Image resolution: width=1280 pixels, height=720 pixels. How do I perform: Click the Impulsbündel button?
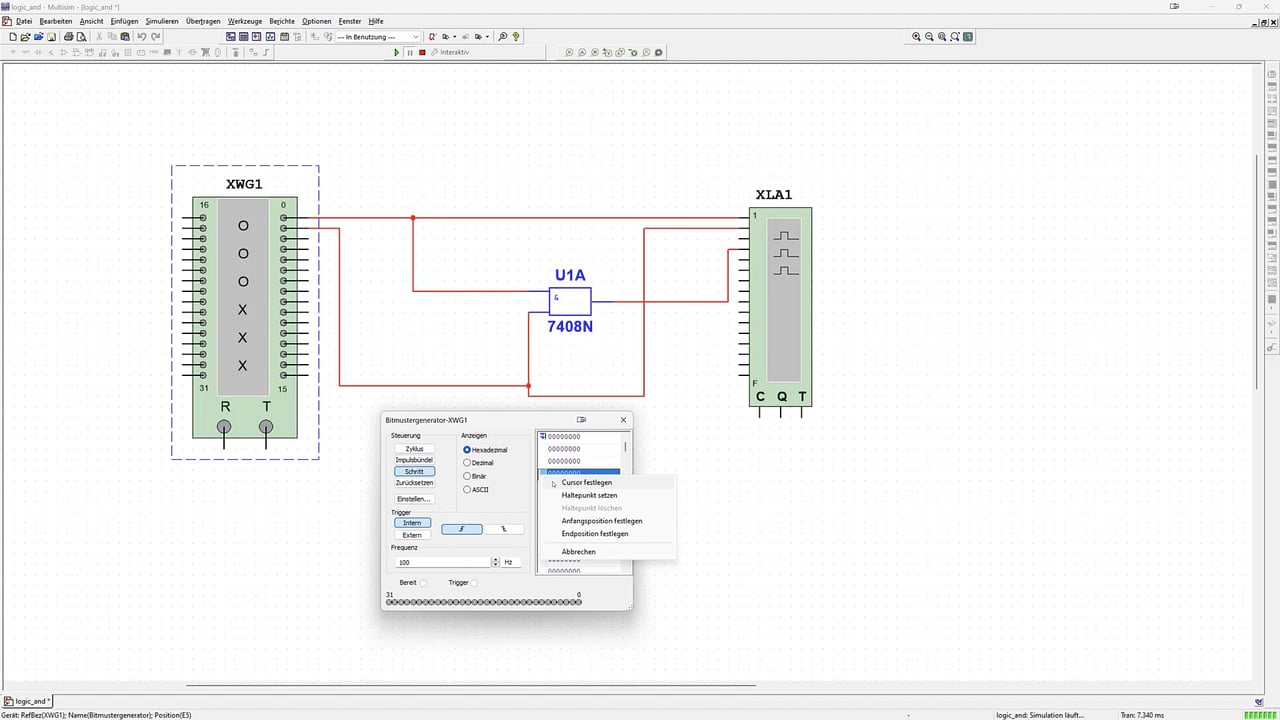tap(414, 460)
